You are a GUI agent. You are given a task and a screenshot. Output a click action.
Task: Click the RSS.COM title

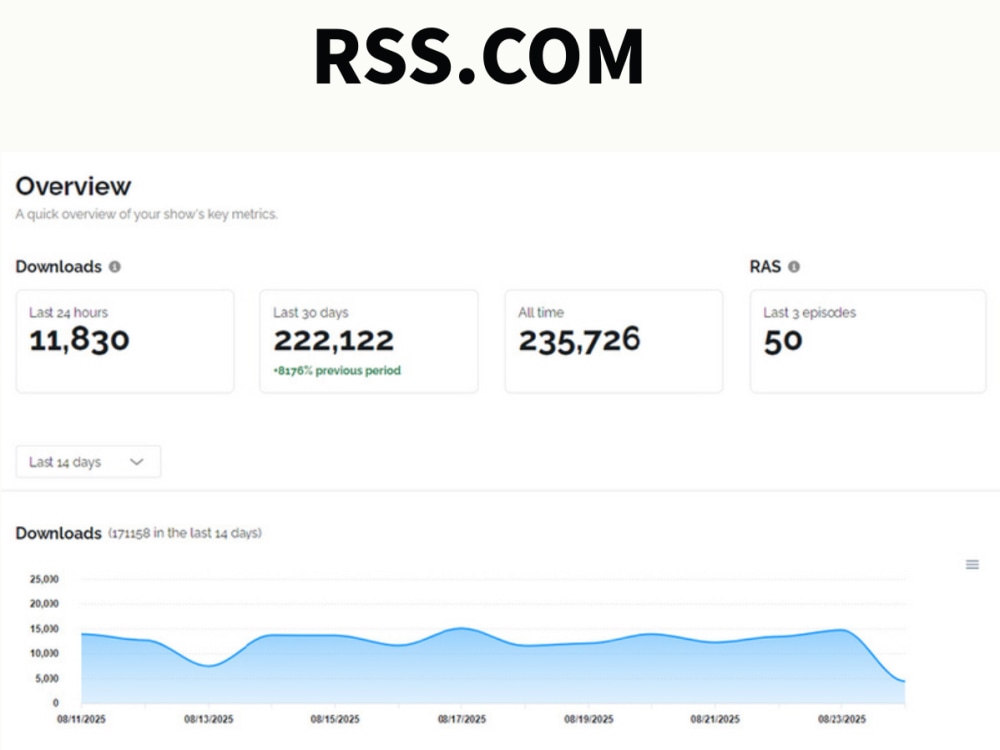[x=479, y=56]
